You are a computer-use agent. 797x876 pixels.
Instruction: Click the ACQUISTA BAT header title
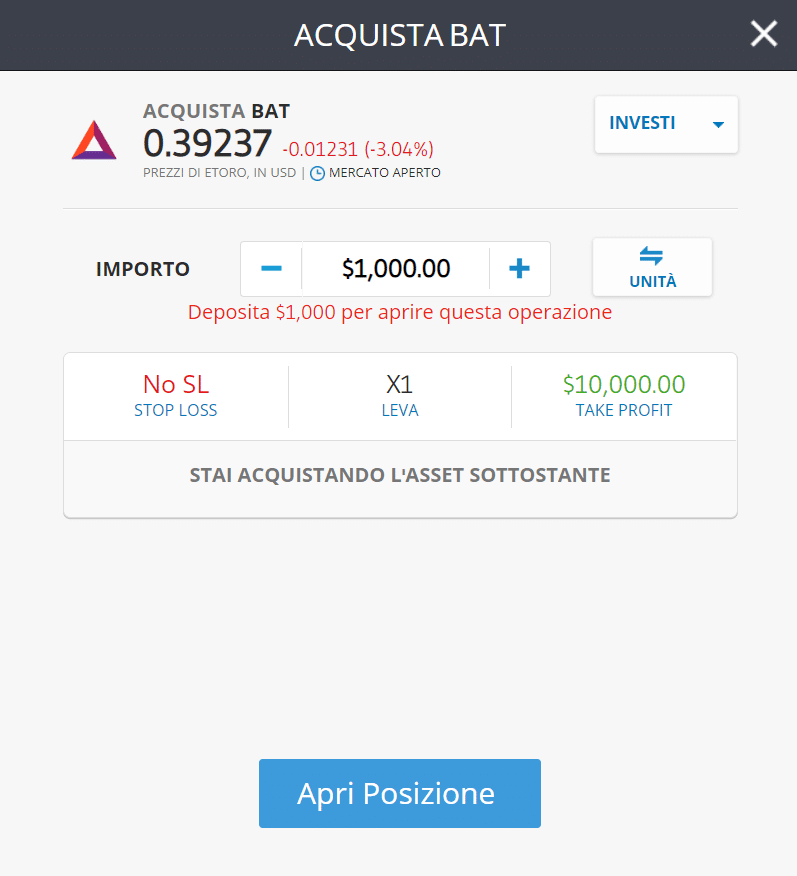click(400, 35)
